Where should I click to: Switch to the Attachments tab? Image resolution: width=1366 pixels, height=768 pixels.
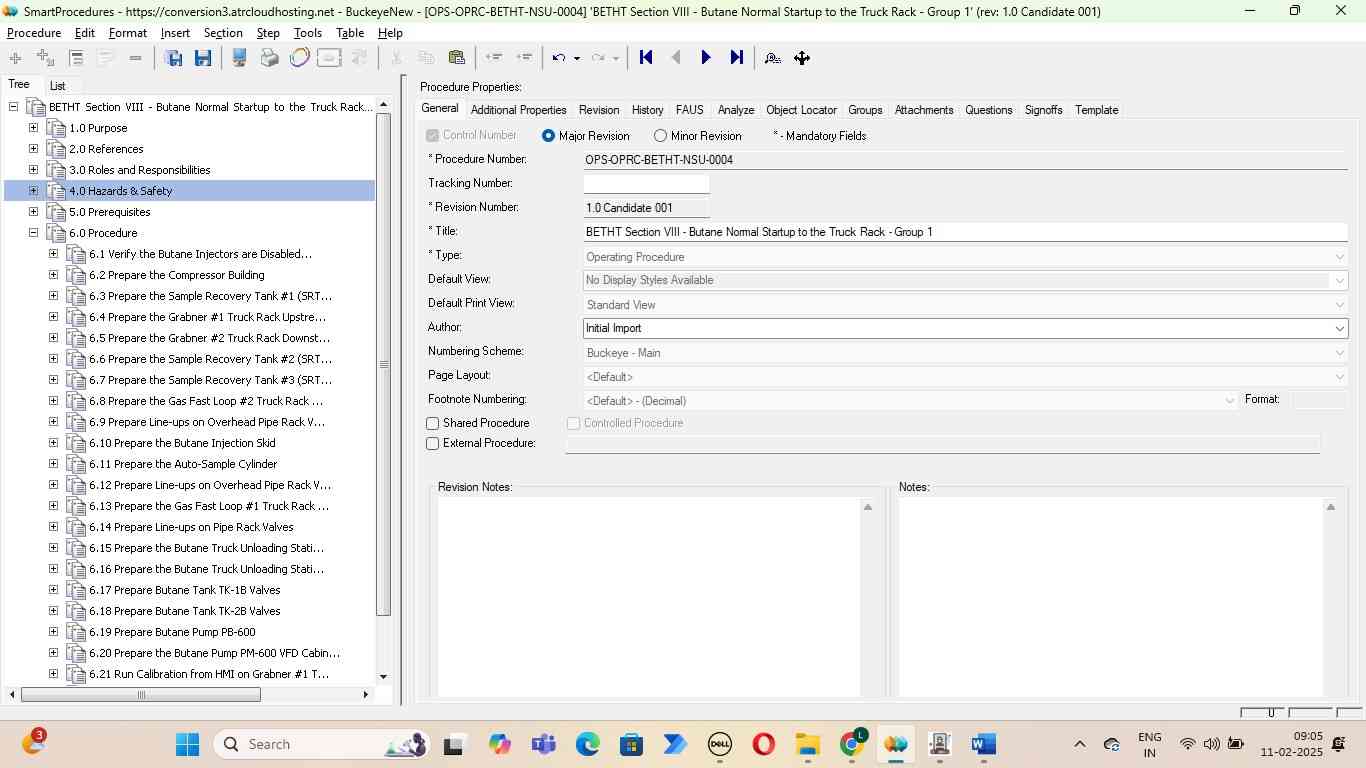coord(924,110)
